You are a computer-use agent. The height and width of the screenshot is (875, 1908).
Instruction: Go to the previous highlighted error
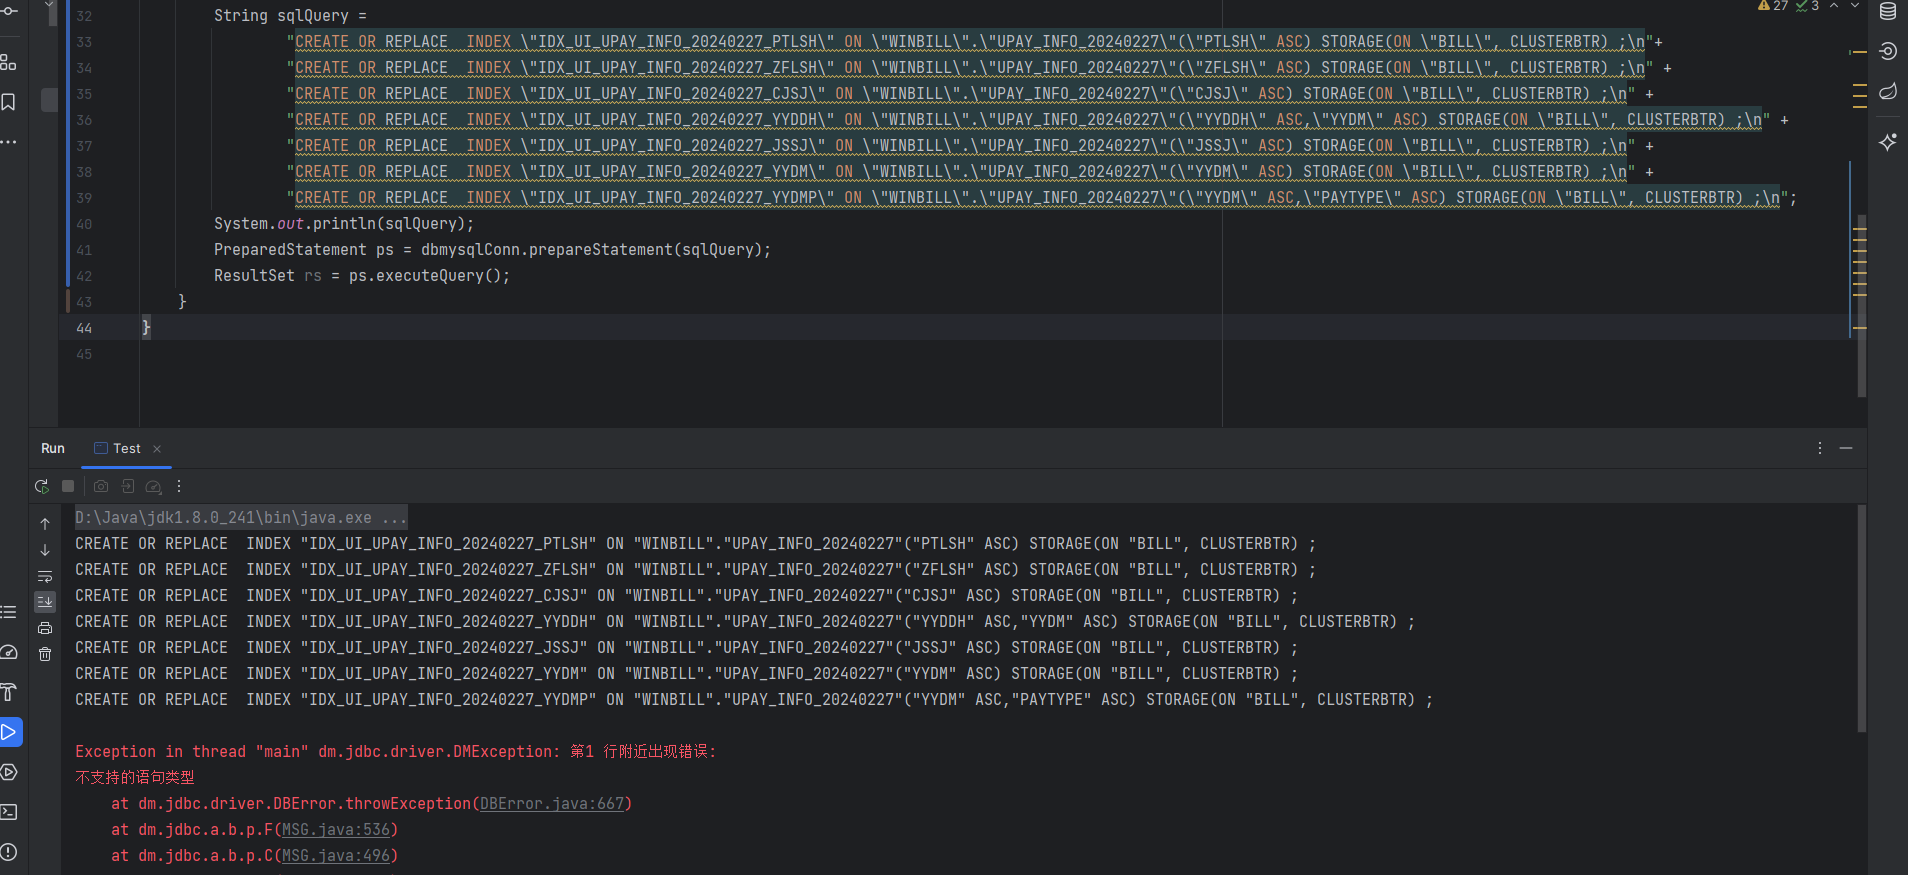[x=1834, y=6]
